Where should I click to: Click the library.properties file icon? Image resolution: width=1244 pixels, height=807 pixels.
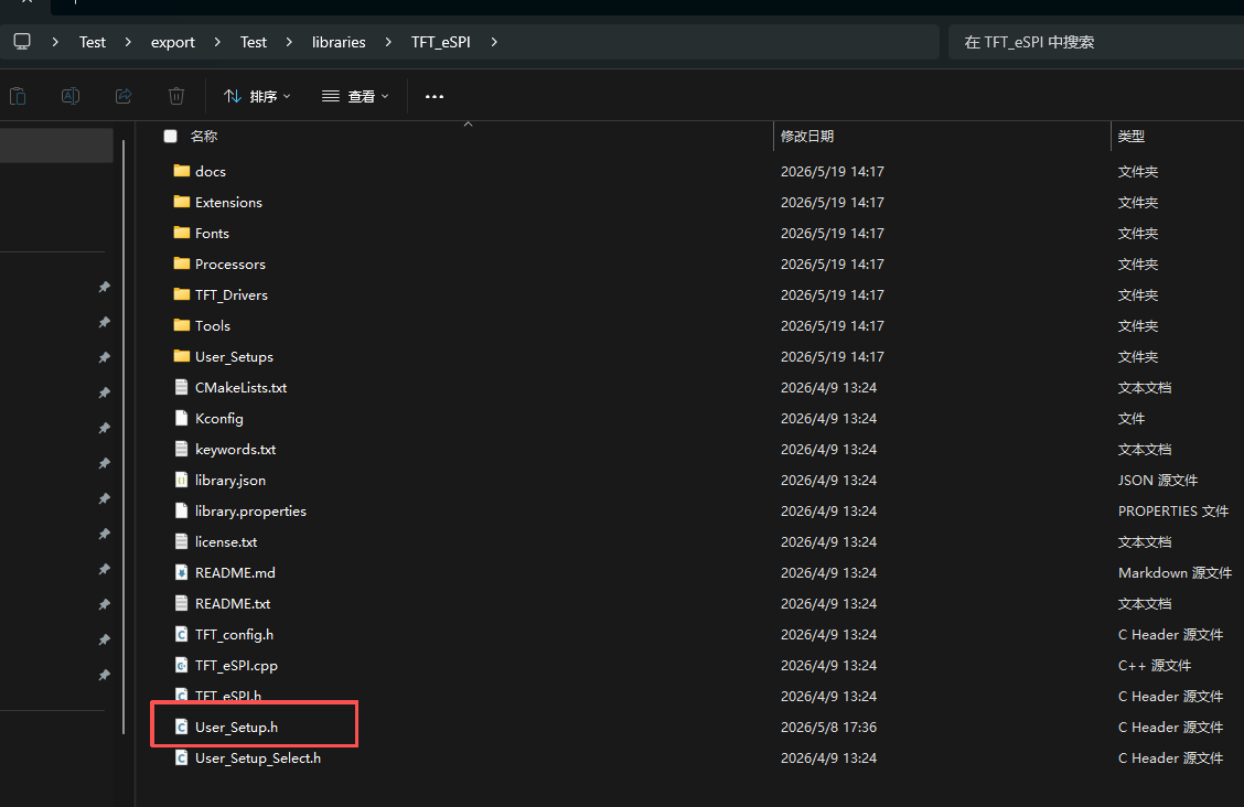click(181, 511)
